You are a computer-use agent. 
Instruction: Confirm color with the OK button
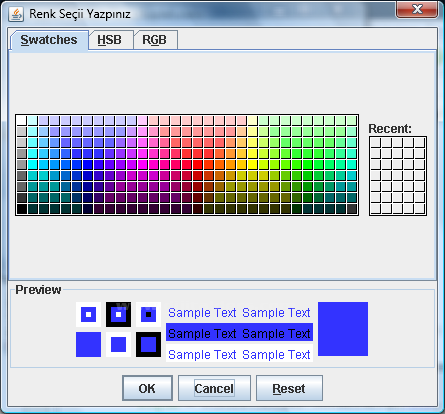click(147, 388)
